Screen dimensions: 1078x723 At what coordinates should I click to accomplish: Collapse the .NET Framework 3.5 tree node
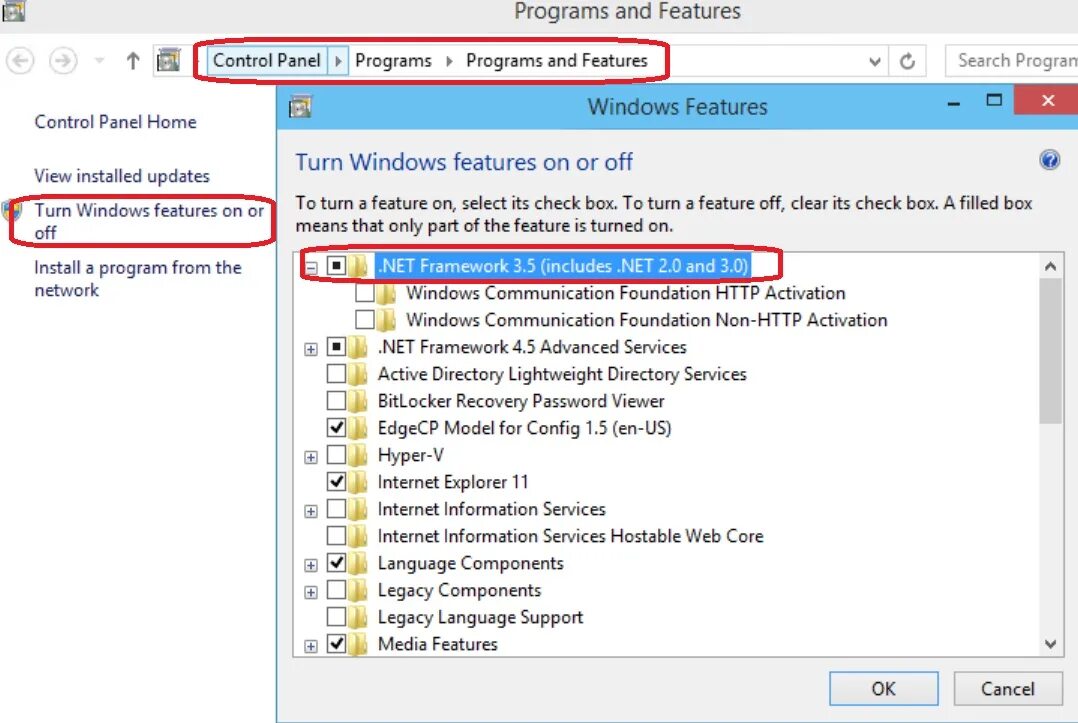point(311,267)
